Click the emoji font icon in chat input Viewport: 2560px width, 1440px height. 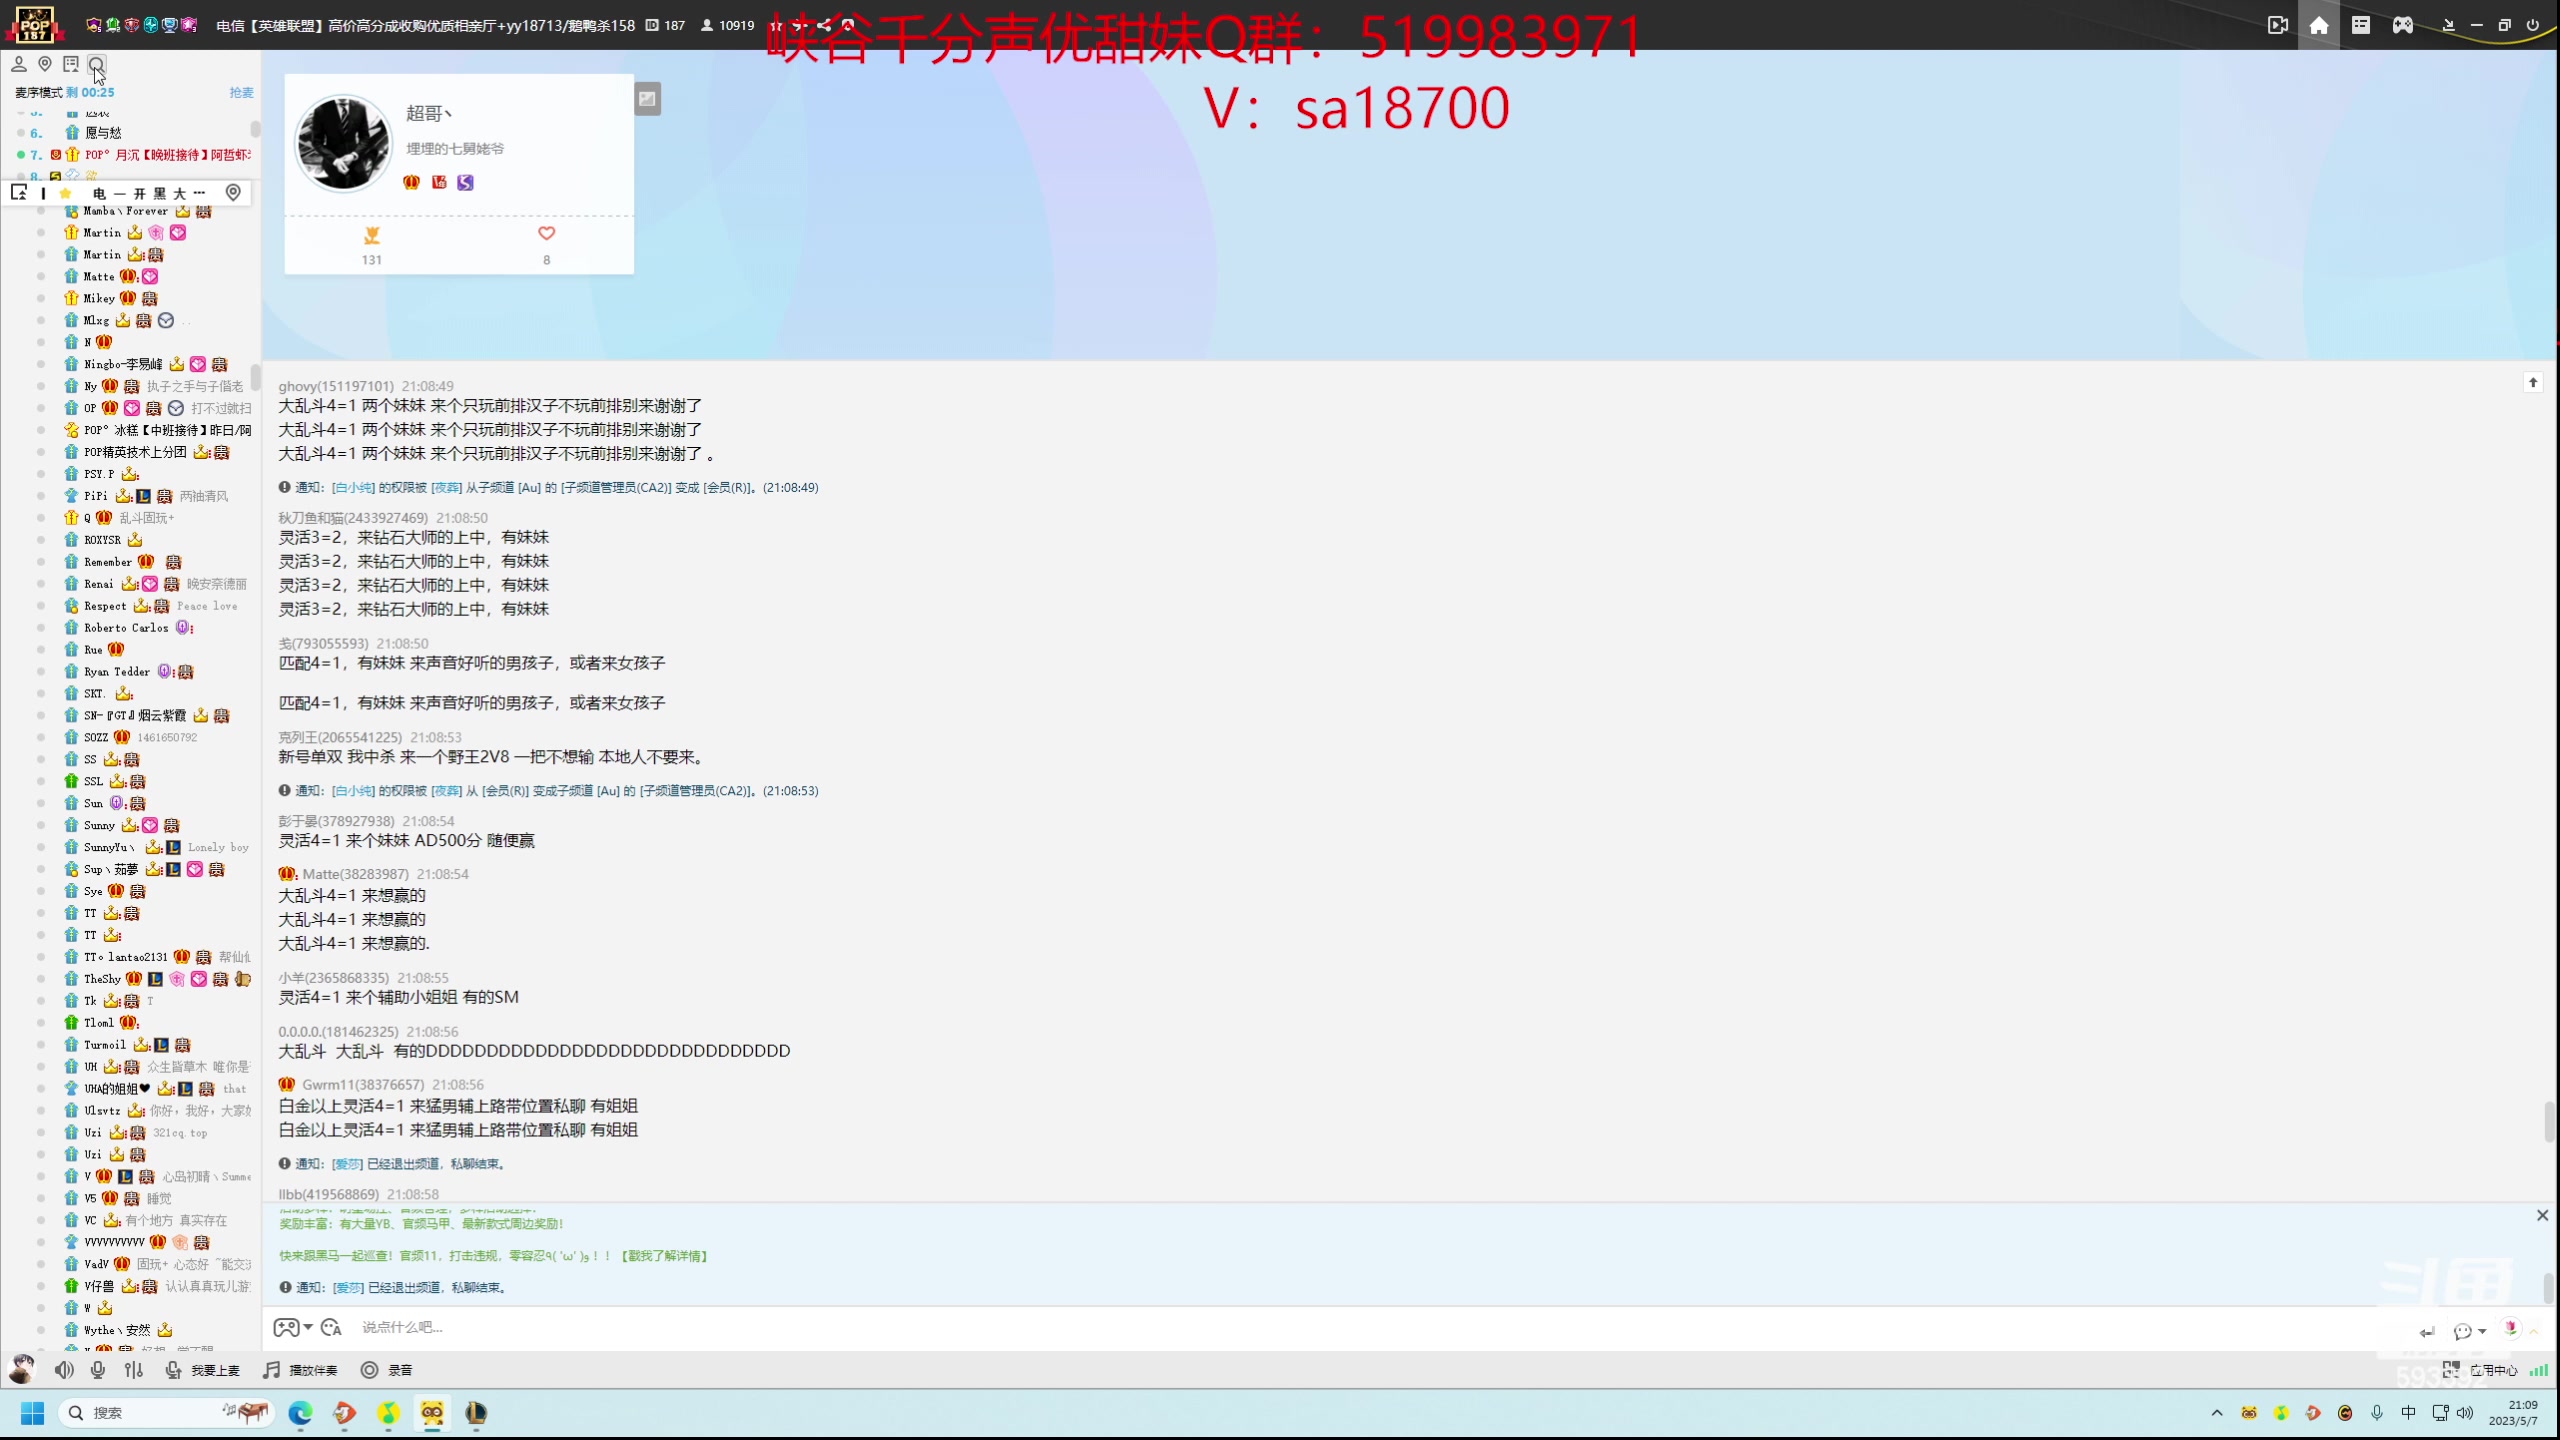(332, 1328)
